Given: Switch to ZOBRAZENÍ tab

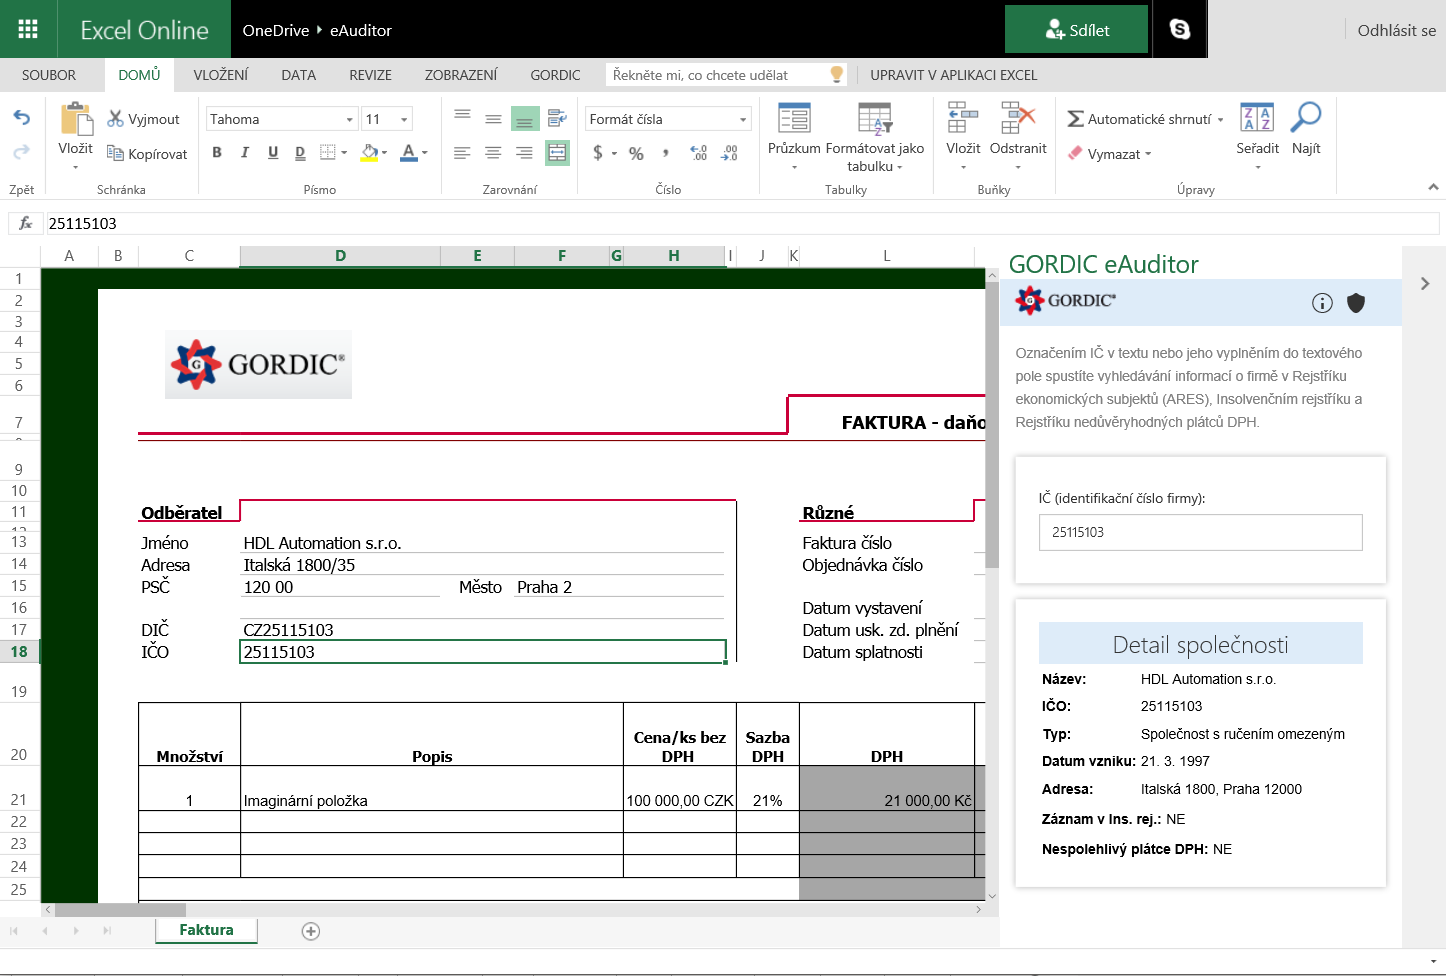Looking at the screenshot, I should (x=461, y=75).
